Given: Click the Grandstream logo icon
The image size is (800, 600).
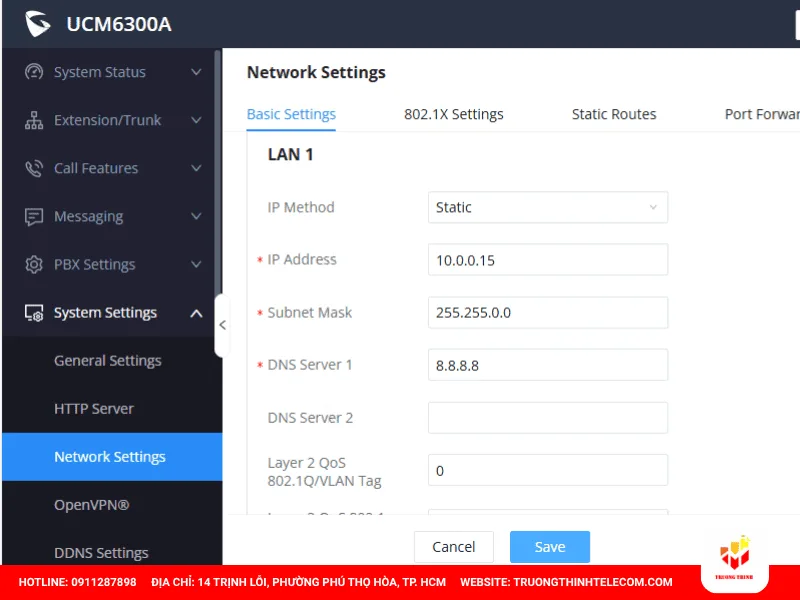Looking at the screenshot, I should 38,23.
